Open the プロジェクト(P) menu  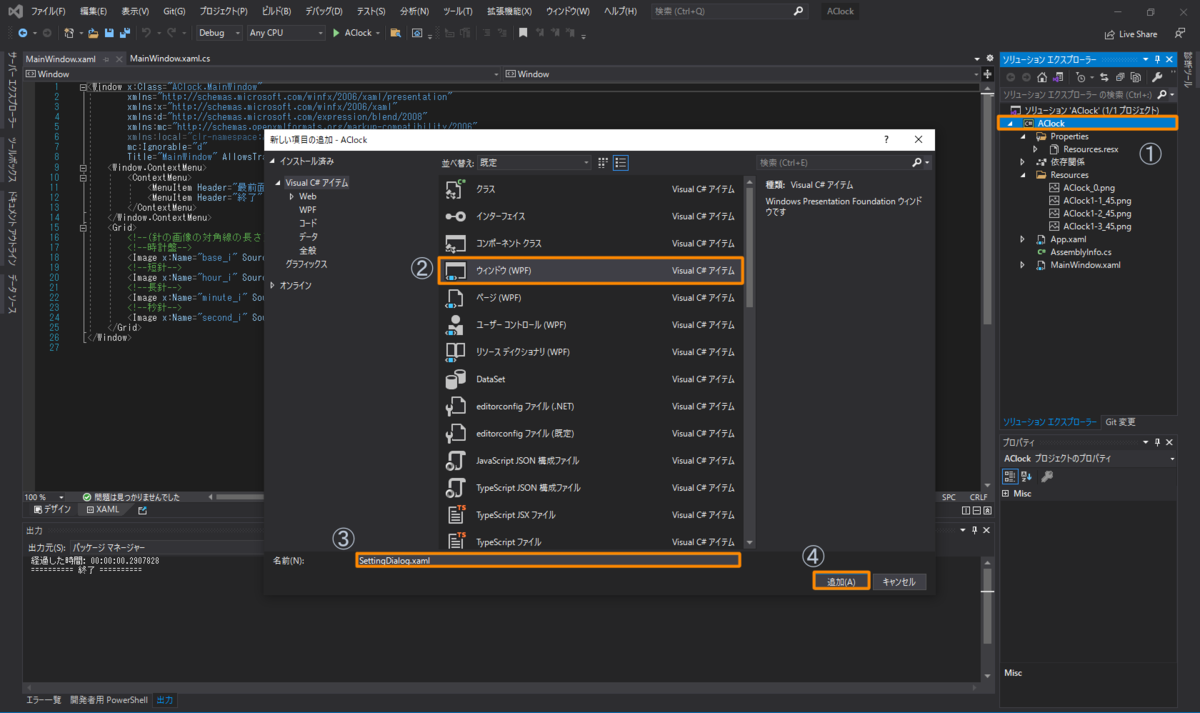224,11
